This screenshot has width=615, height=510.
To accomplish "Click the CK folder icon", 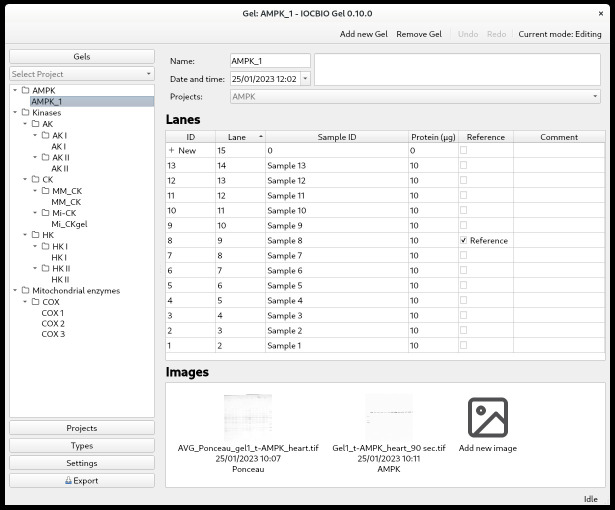I will (x=36, y=179).
